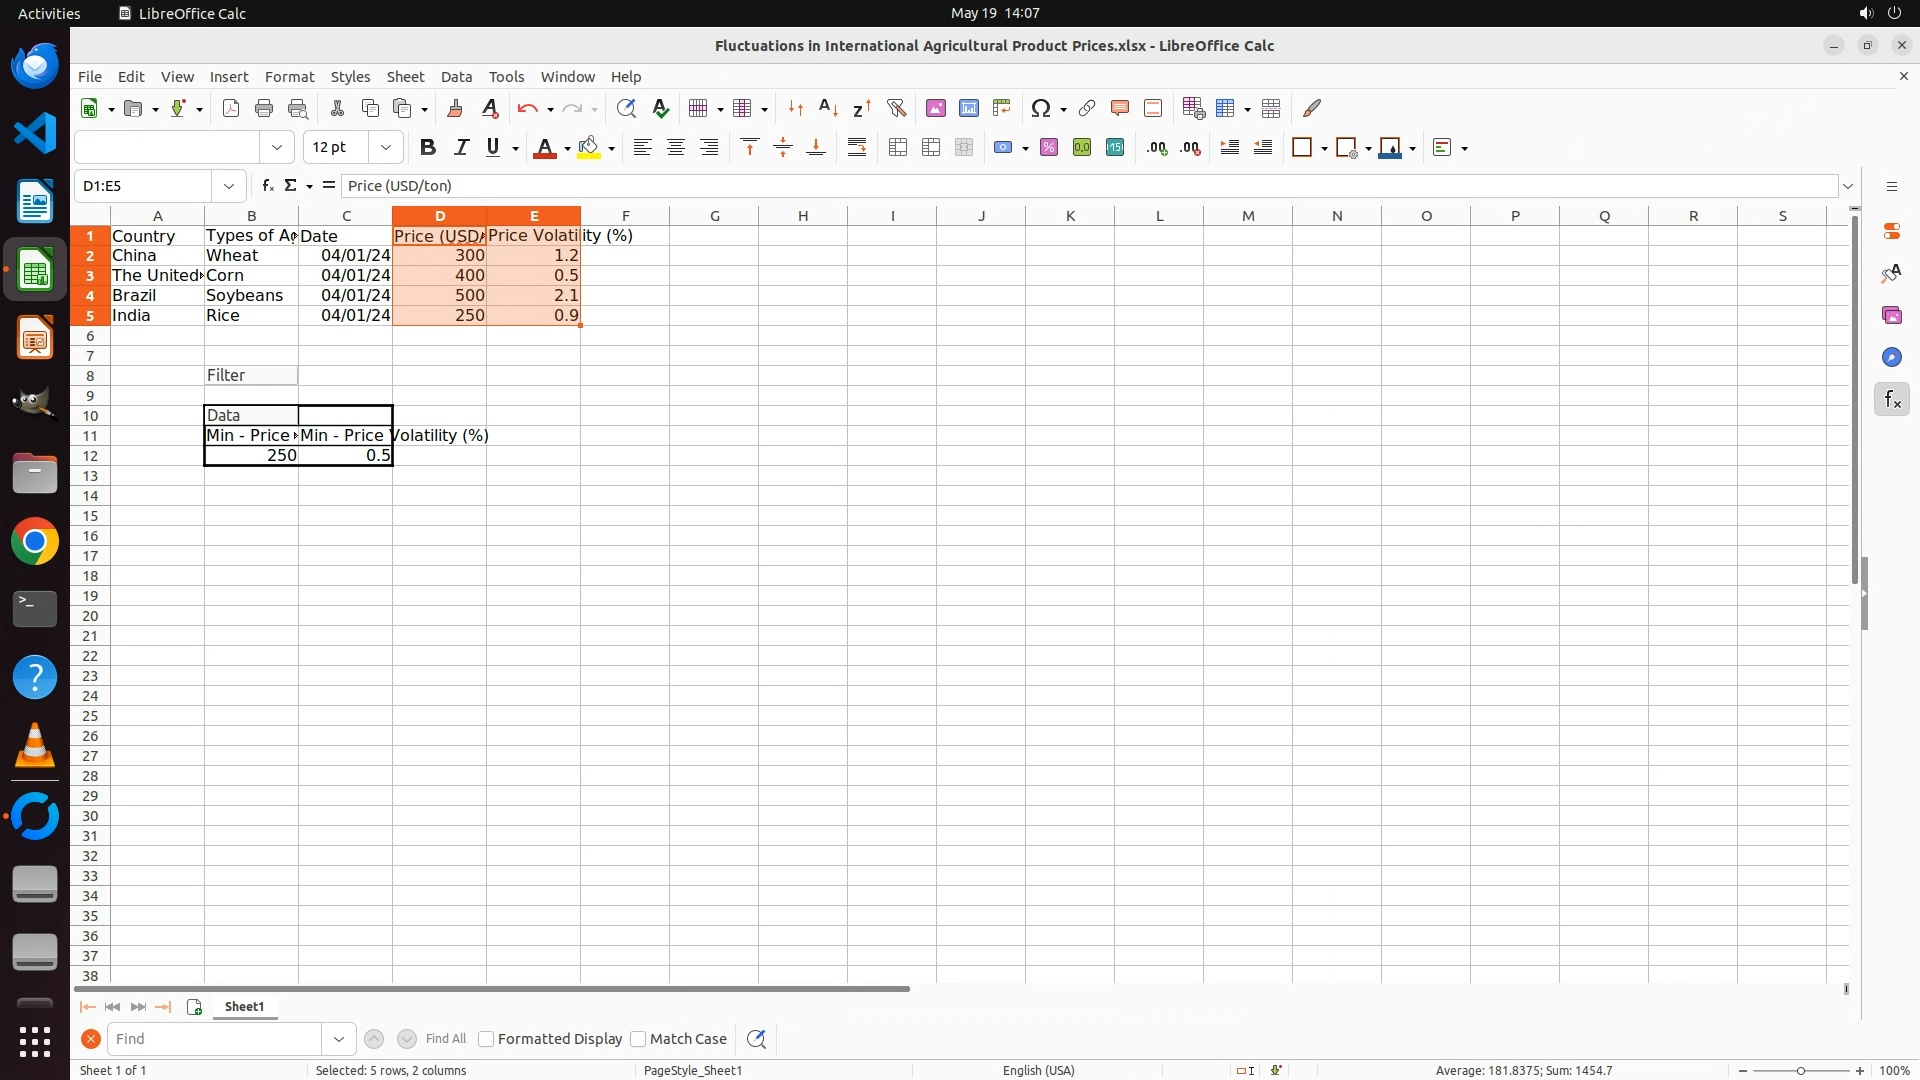Click the Insert Chart icon
This screenshot has height=1080, width=1920.
click(x=968, y=108)
